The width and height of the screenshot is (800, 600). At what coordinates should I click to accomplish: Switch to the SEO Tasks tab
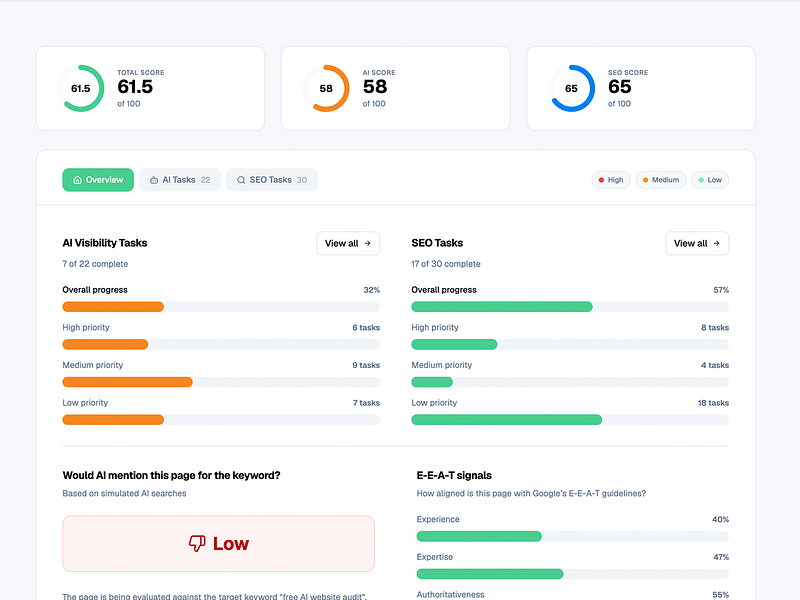[271, 180]
